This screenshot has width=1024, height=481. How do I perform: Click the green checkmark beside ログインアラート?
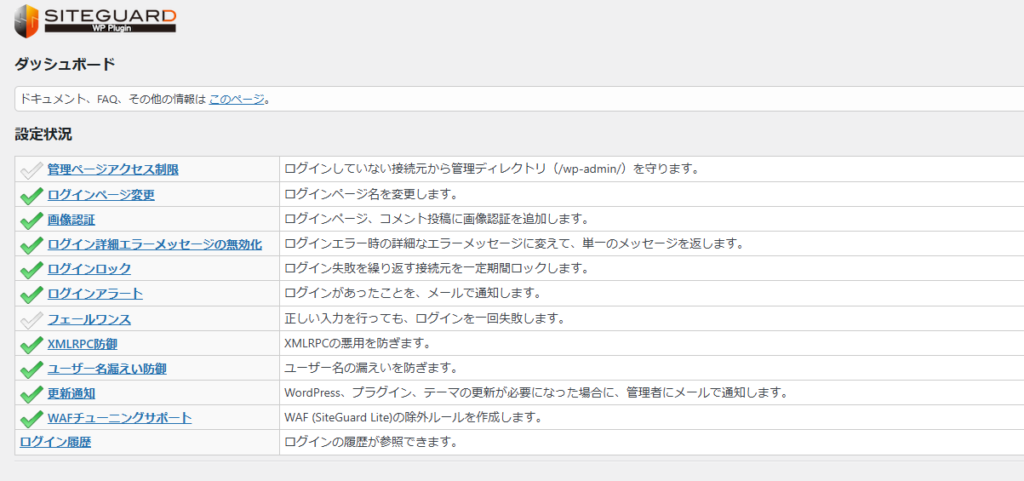tap(31, 294)
